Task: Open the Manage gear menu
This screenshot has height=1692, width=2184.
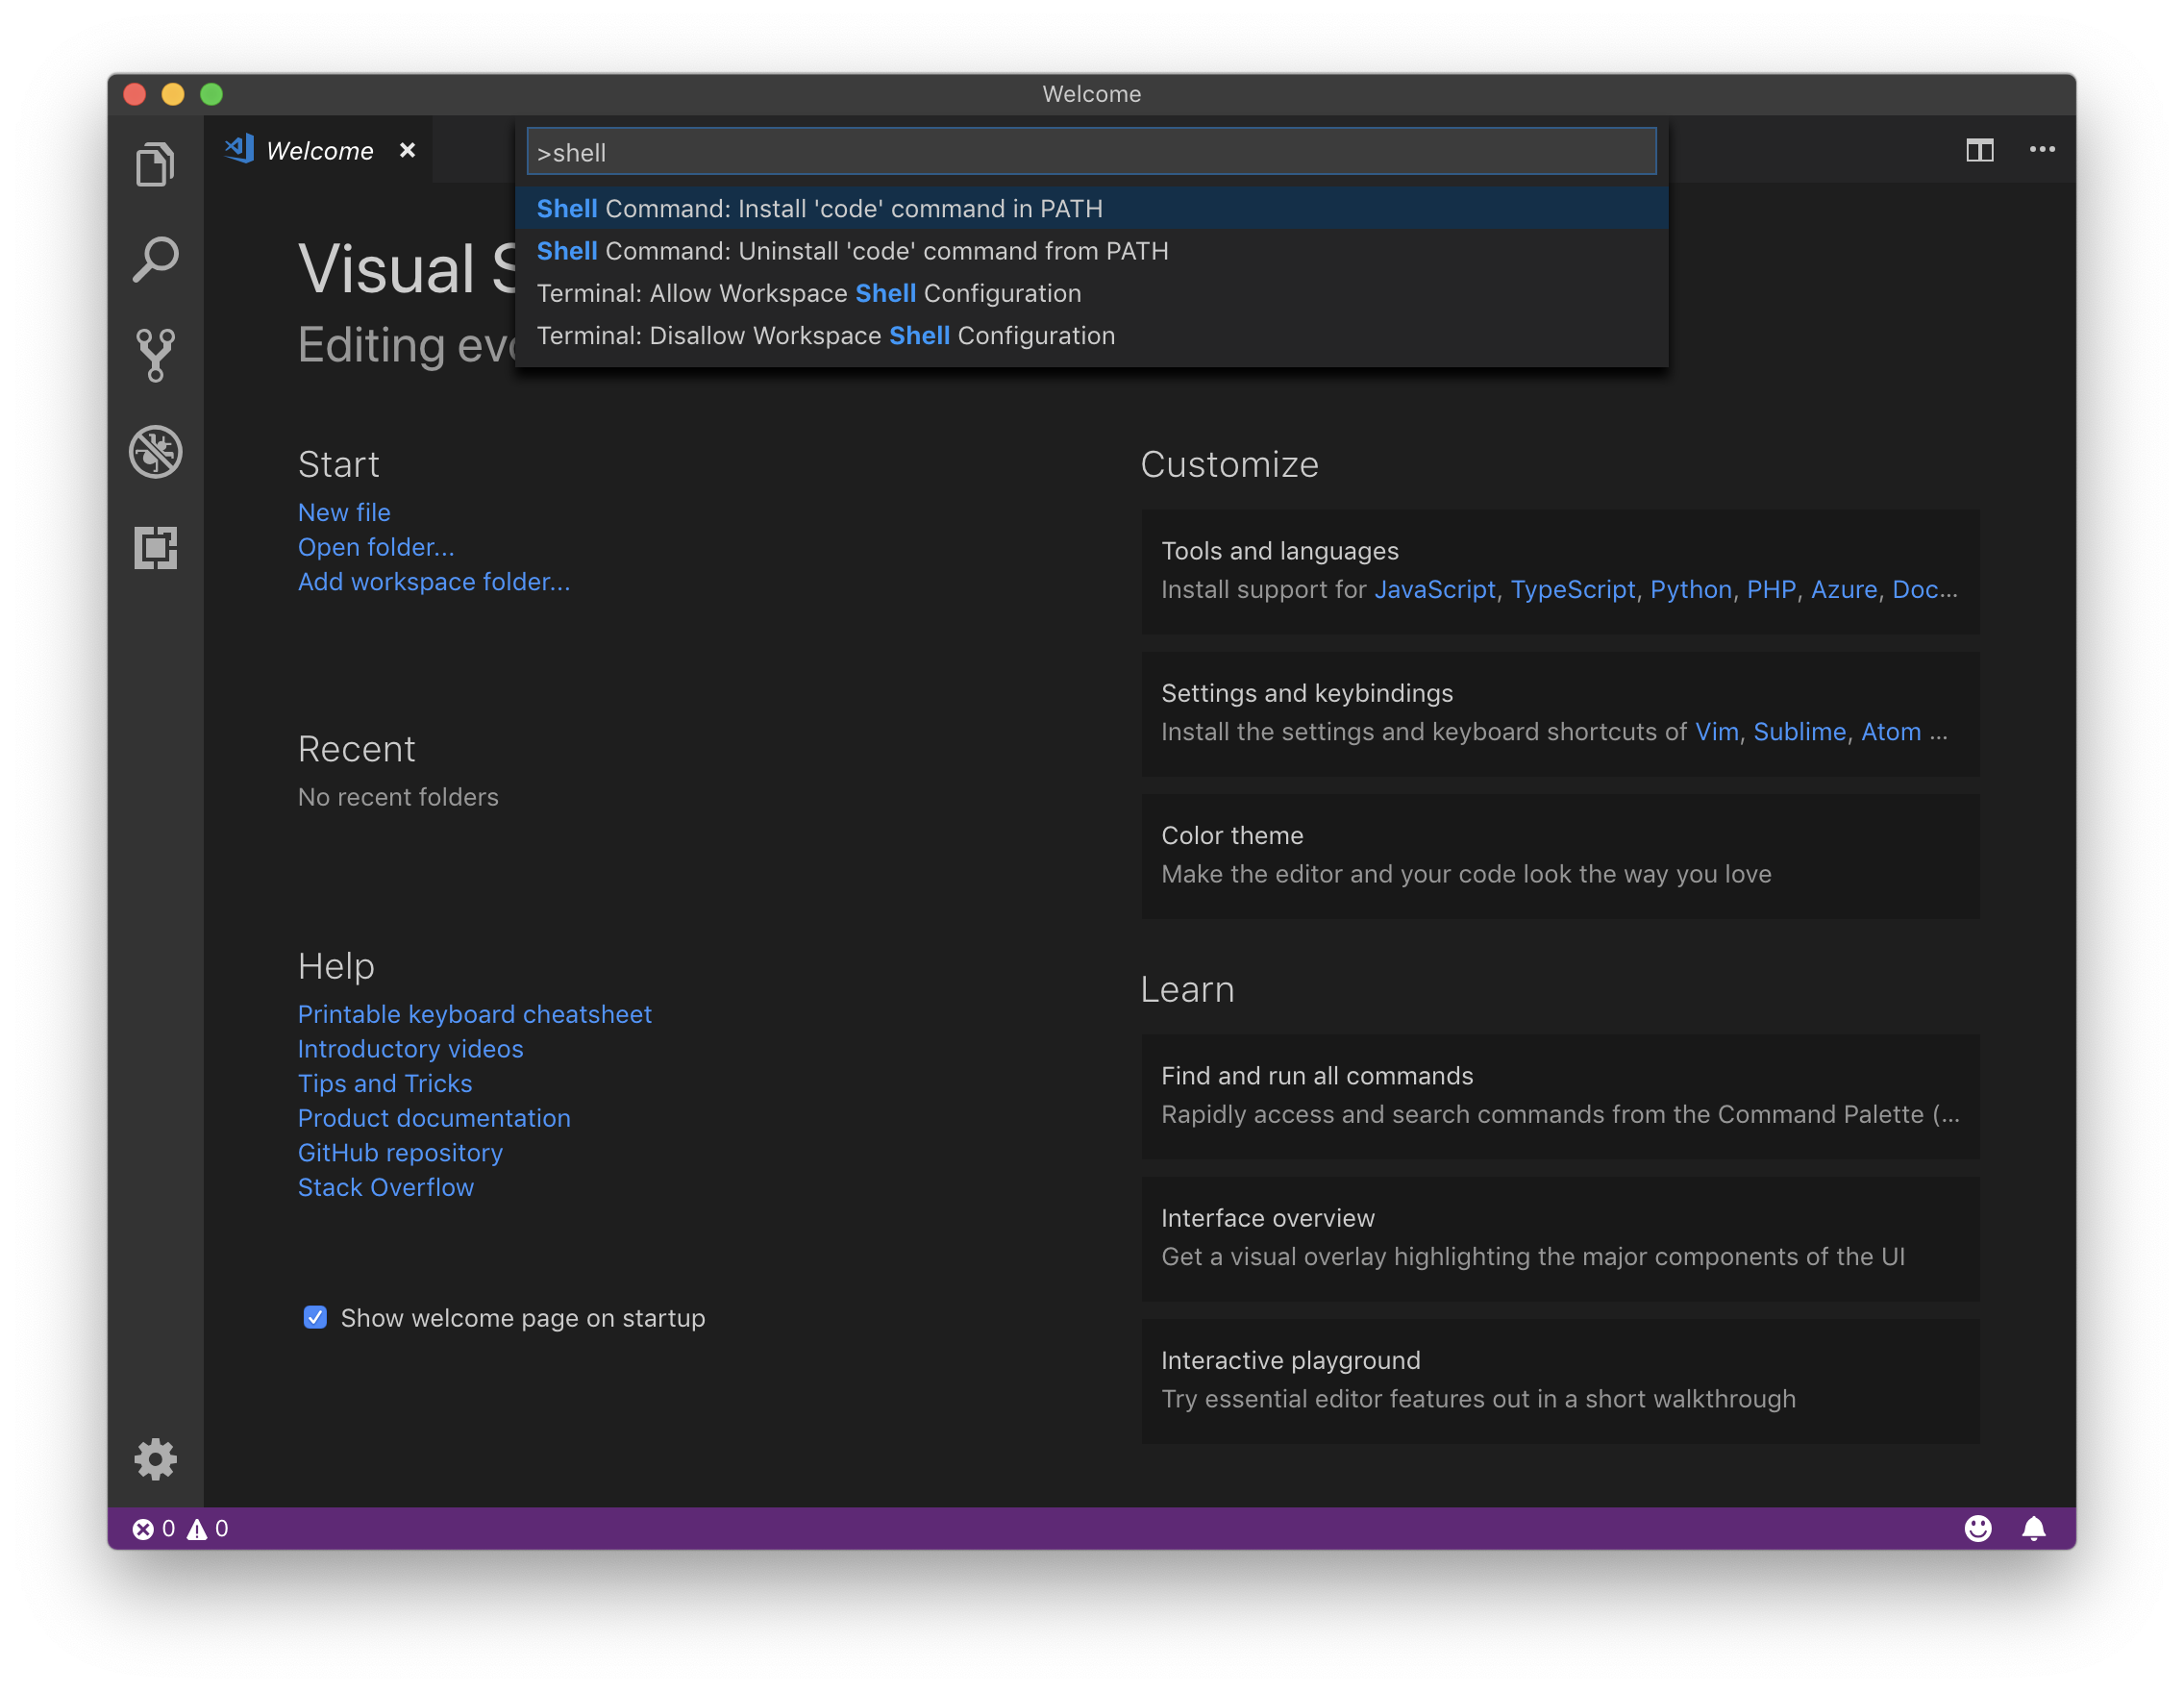Action: pyautogui.click(x=155, y=1459)
